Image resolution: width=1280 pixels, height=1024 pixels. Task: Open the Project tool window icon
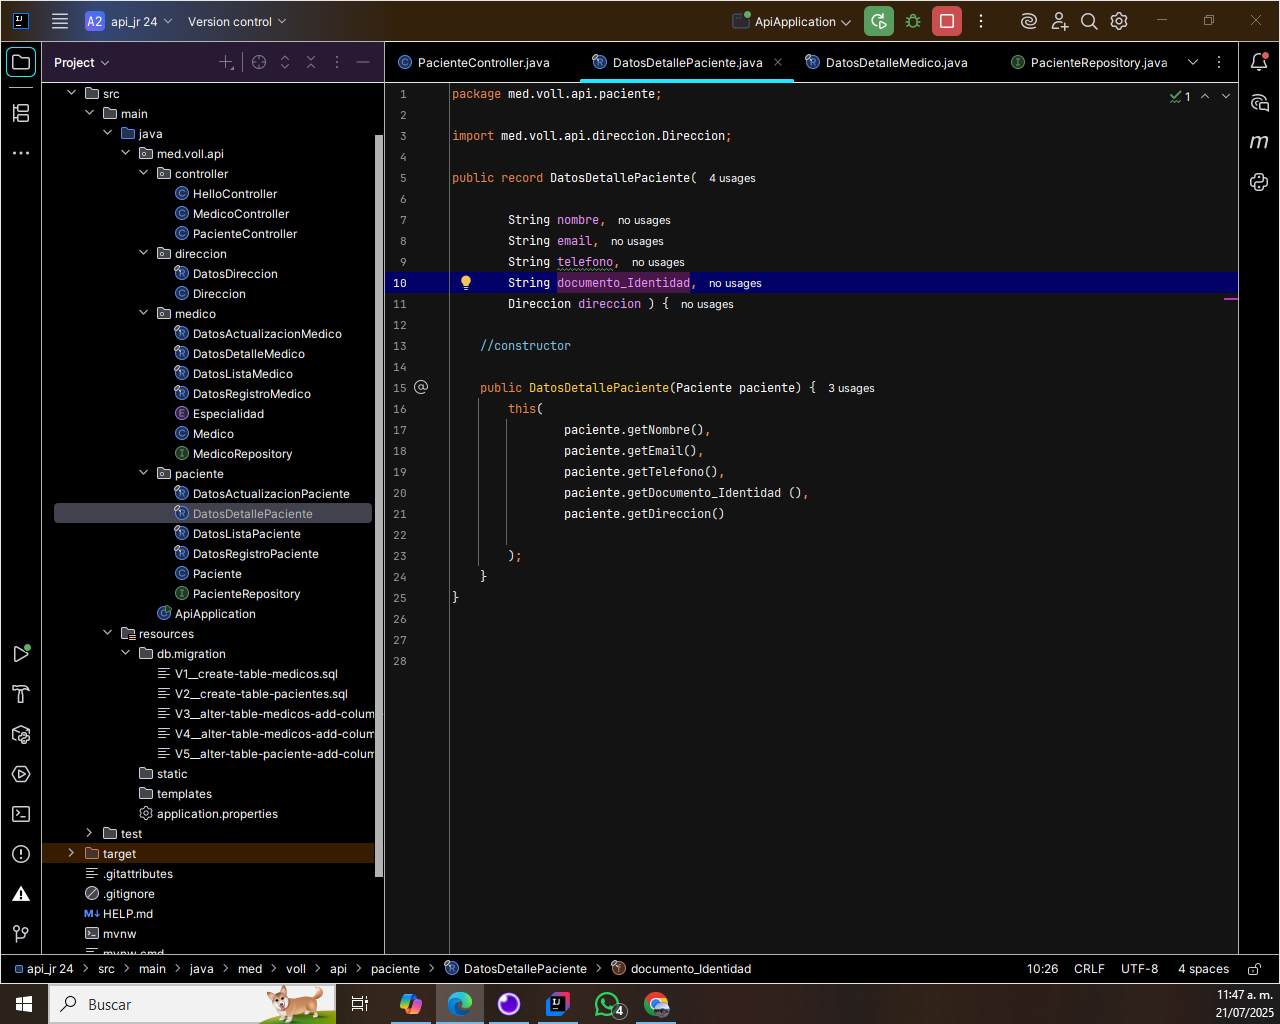(21, 62)
